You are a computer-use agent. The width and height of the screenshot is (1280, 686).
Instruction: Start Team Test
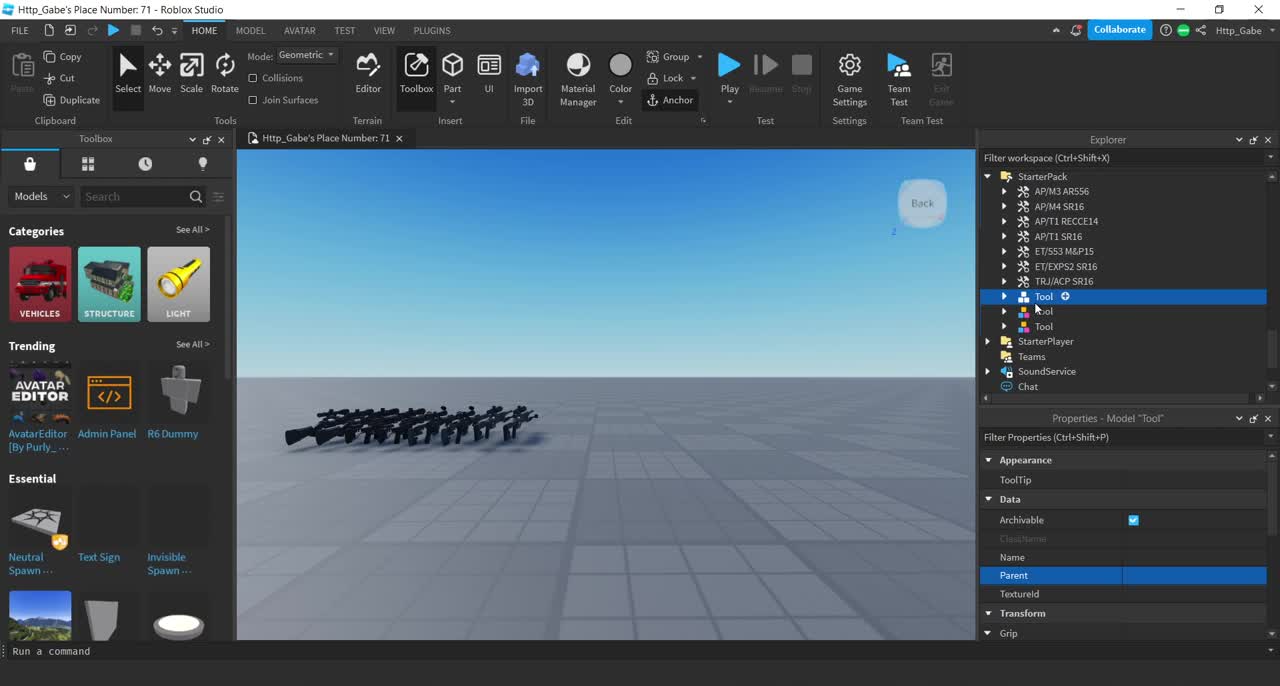coord(899,78)
